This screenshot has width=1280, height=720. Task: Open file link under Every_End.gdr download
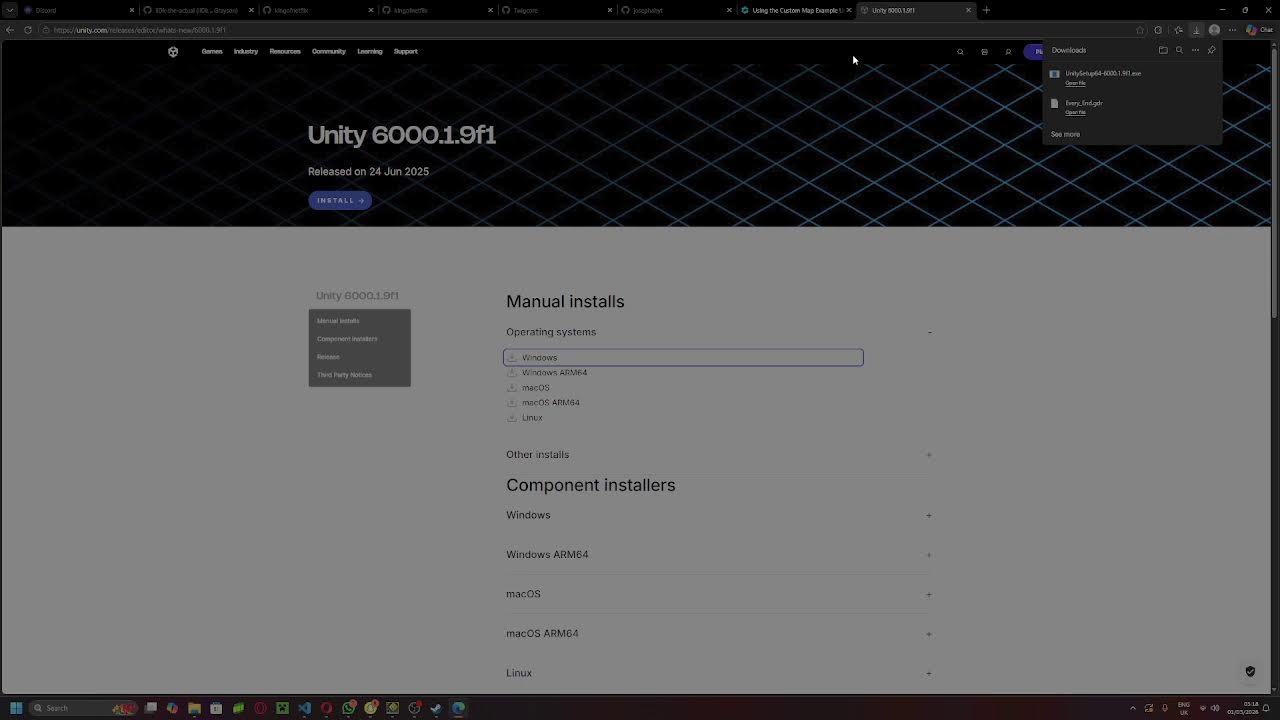(1075, 112)
